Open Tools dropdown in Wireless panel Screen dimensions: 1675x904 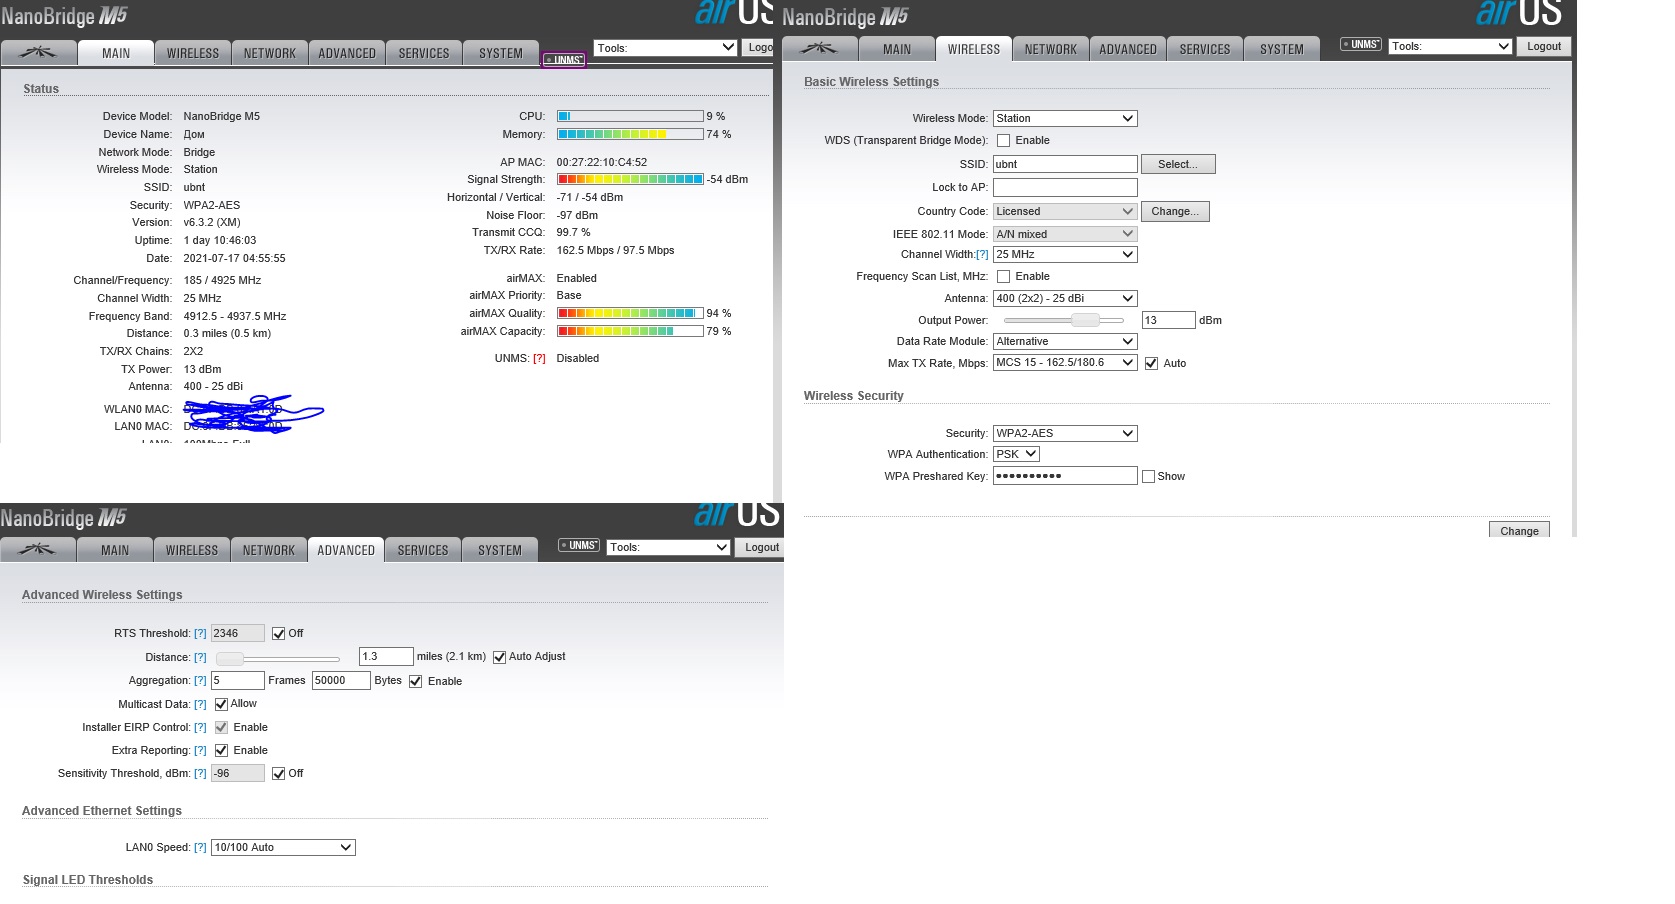pos(1450,46)
